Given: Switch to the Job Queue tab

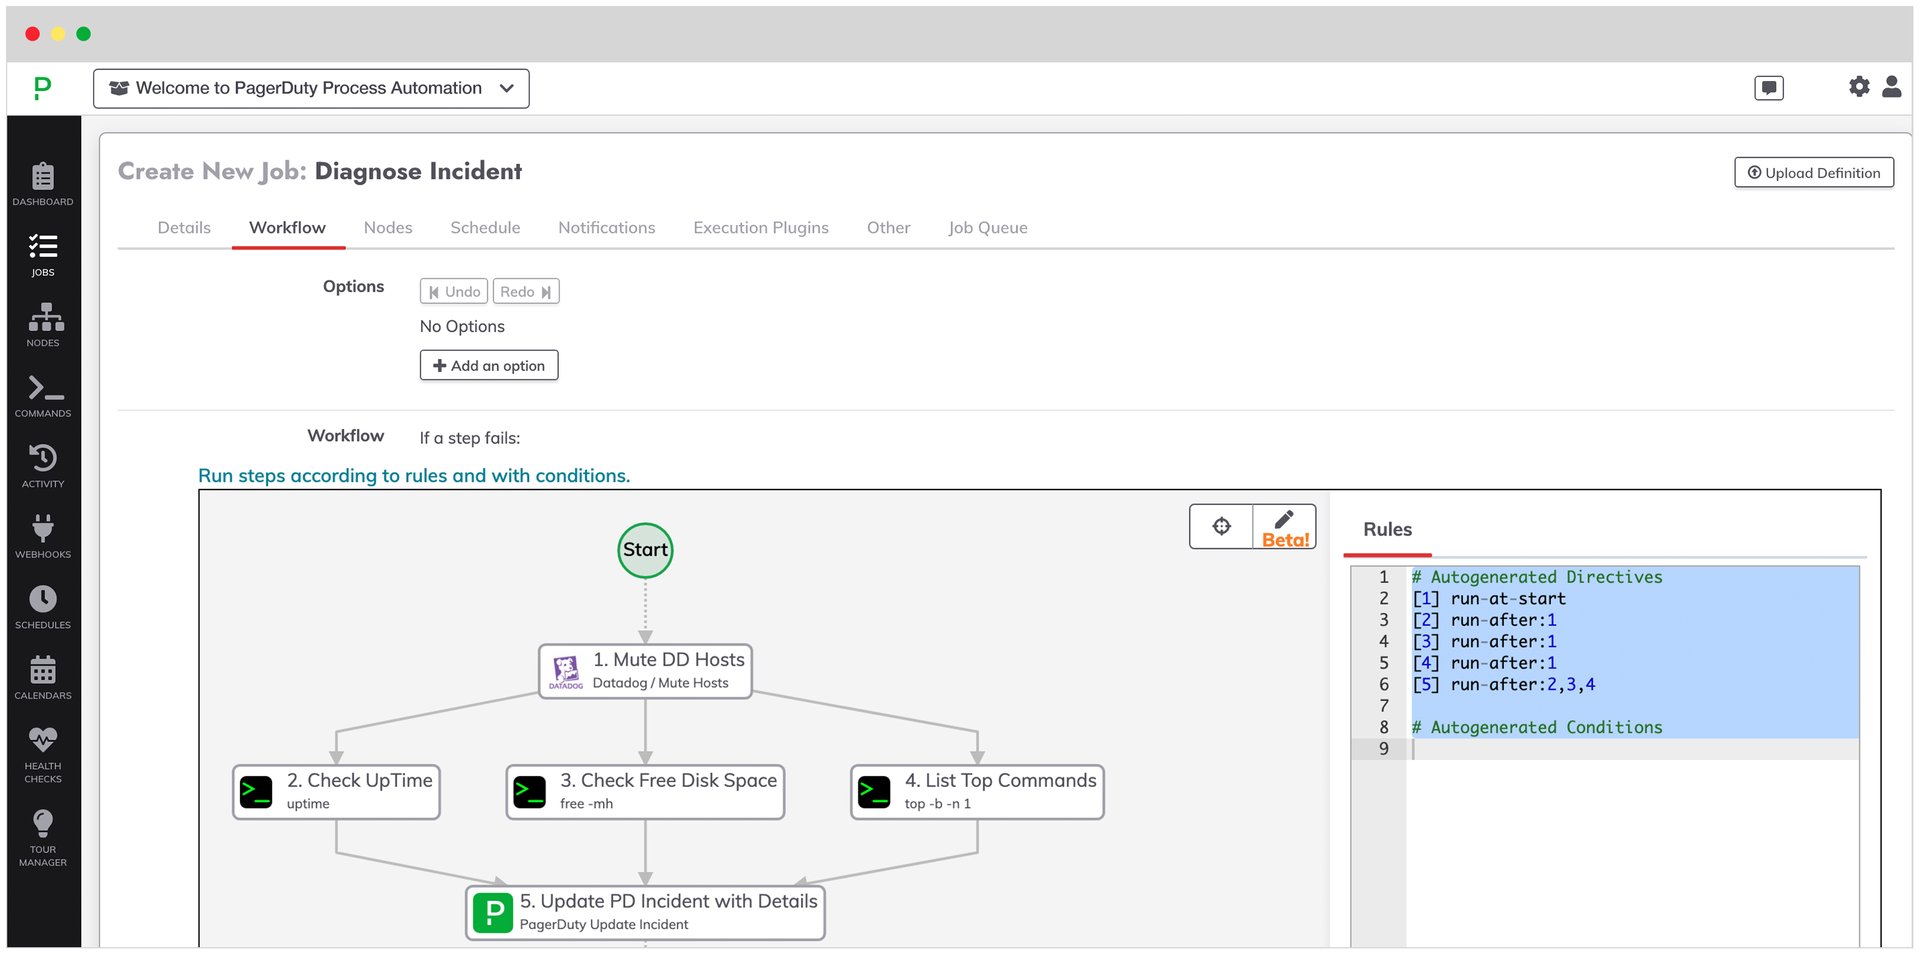Looking at the screenshot, I should pyautogui.click(x=988, y=227).
